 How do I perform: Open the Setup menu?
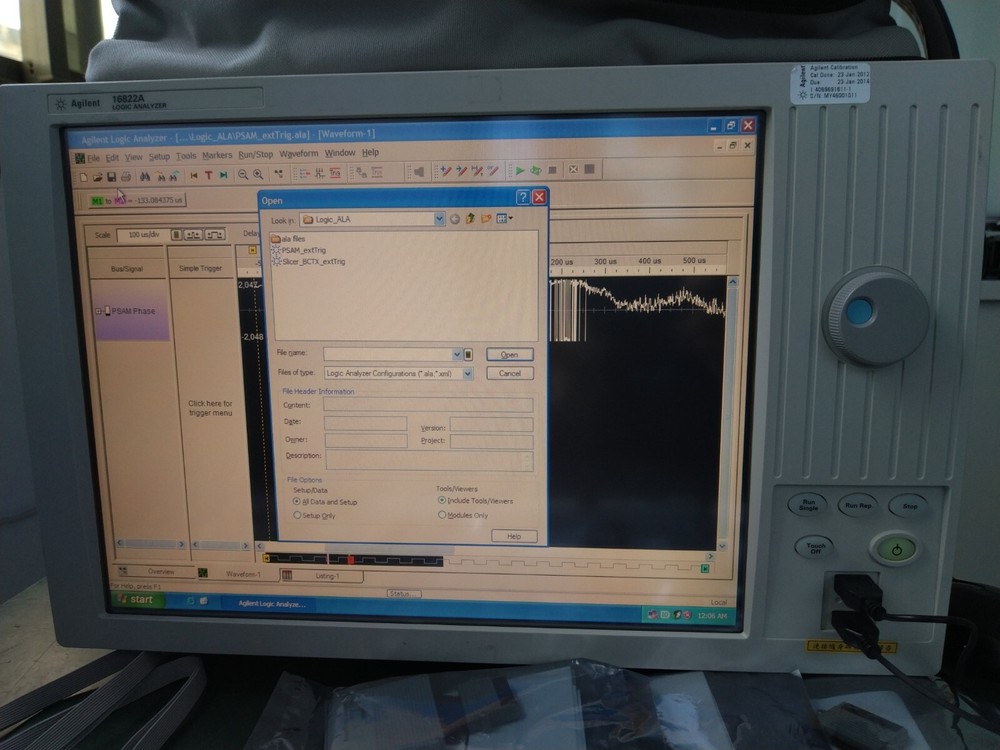(159, 156)
